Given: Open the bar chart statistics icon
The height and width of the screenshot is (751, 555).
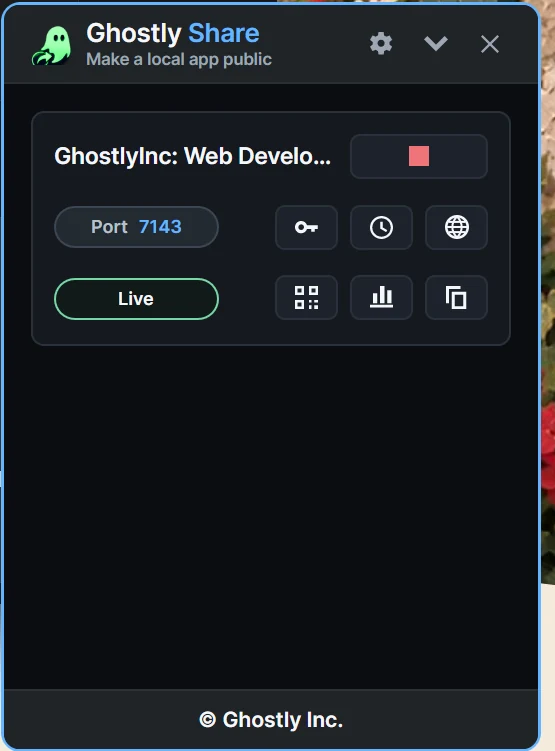Looking at the screenshot, I should coord(381,297).
